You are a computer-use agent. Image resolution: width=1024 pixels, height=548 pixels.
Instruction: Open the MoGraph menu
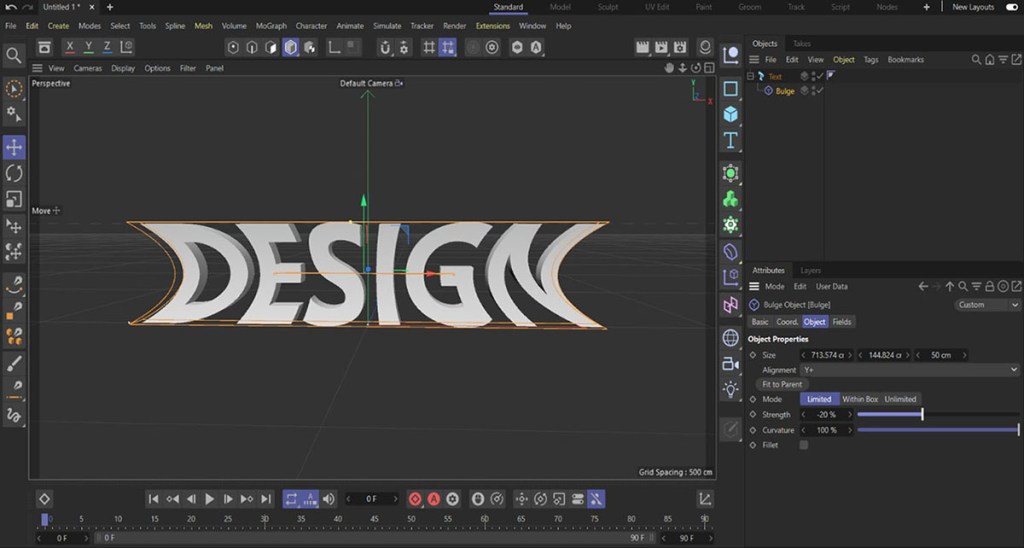tap(270, 26)
